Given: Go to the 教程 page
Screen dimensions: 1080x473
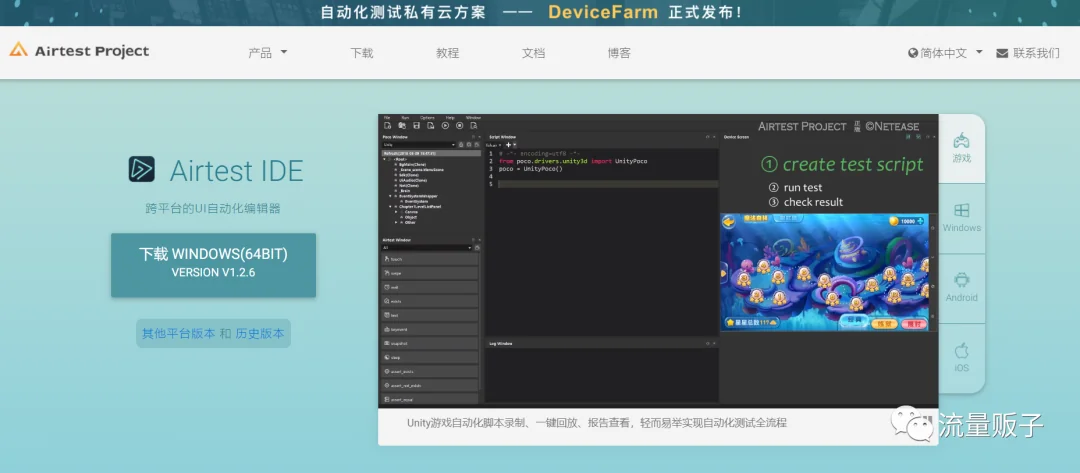Looking at the screenshot, I should tap(447, 53).
